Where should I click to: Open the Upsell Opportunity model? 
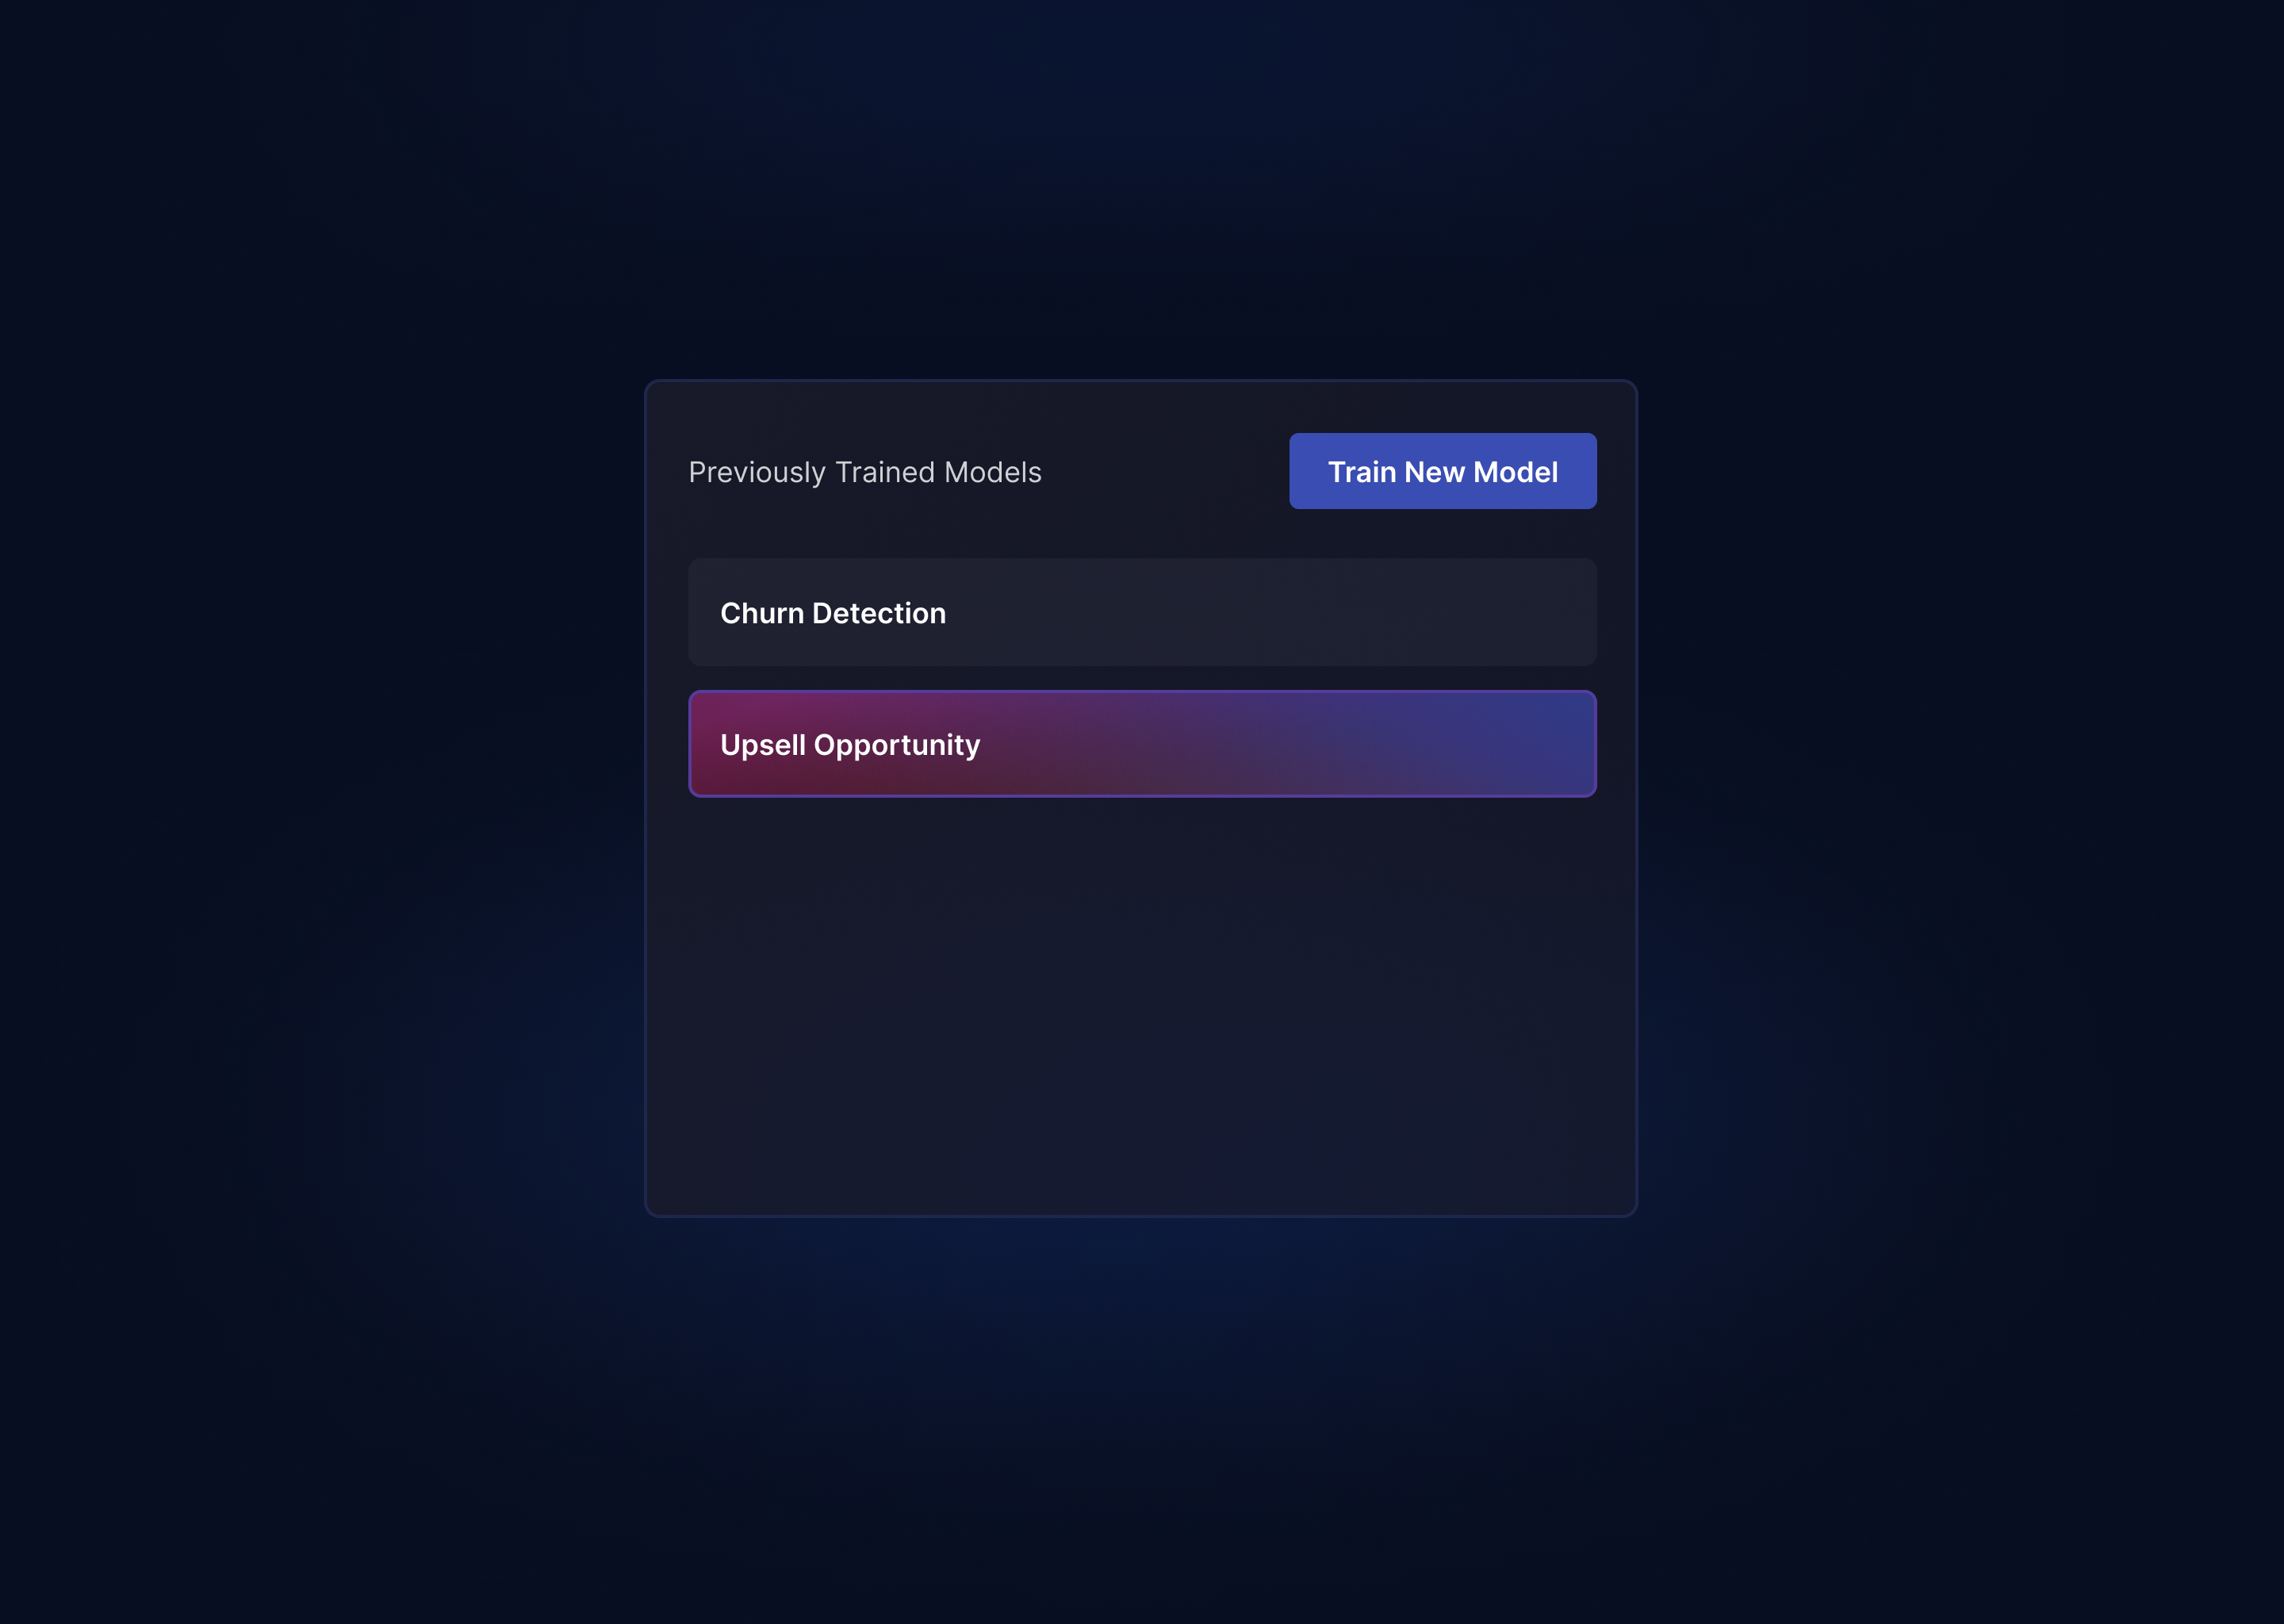[x=1142, y=744]
